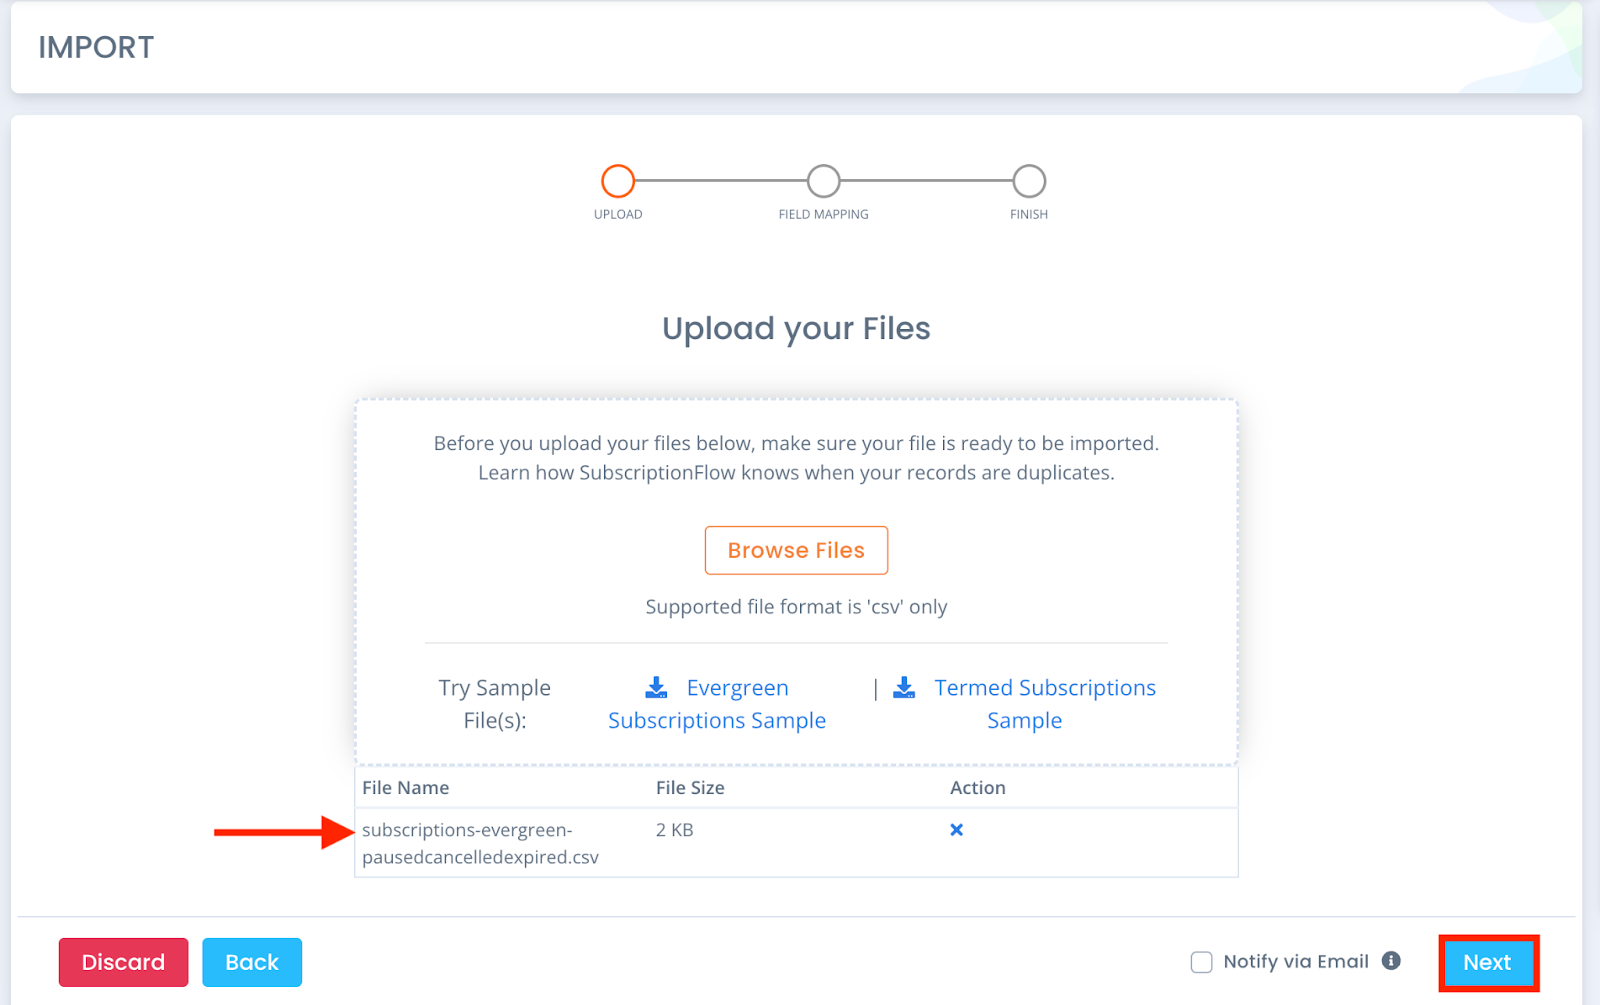Screen dimensions: 1600x1005
Task: Click the FIELD MAPPING step label
Action: click(824, 214)
